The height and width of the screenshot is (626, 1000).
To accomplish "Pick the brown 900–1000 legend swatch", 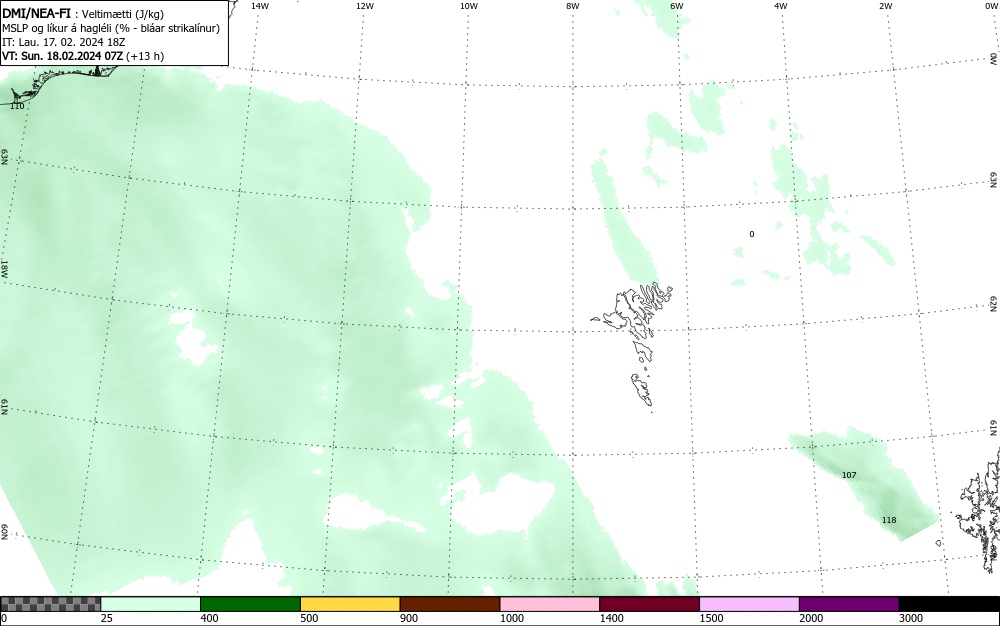I will pyautogui.click(x=450, y=604).
